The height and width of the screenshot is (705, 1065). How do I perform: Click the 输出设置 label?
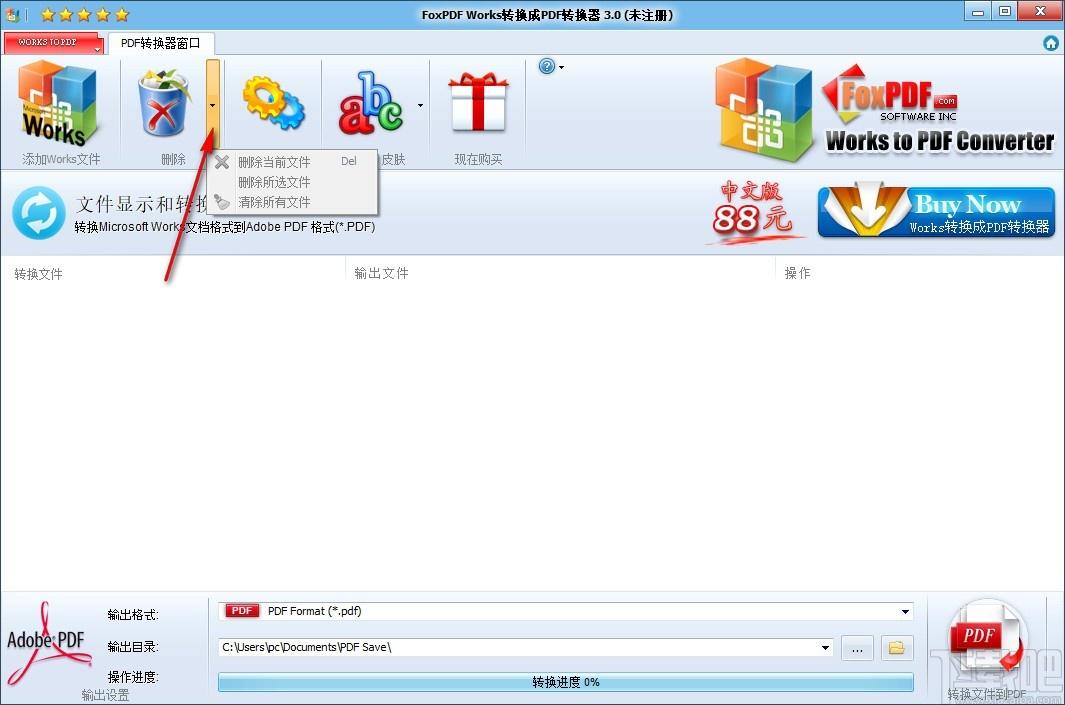105,695
